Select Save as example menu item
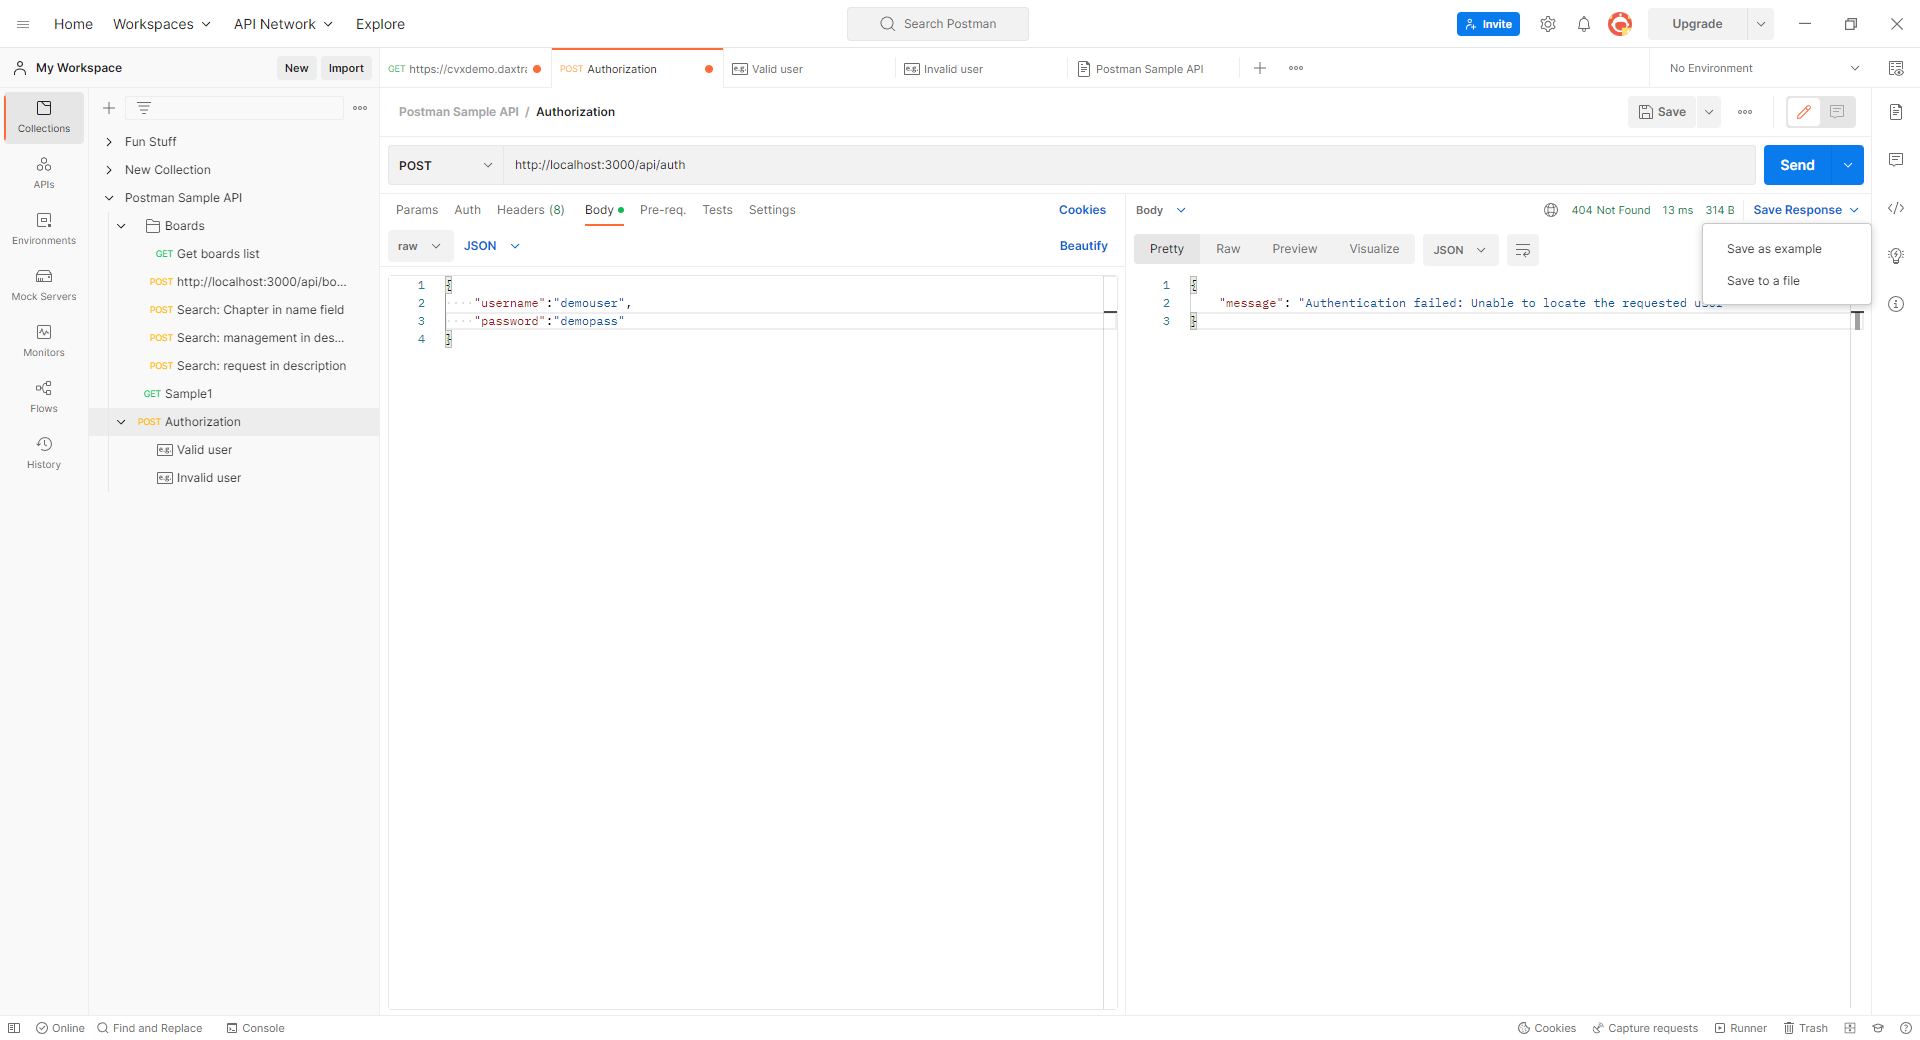The height and width of the screenshot is (1040, 1920). point(1786,249)
